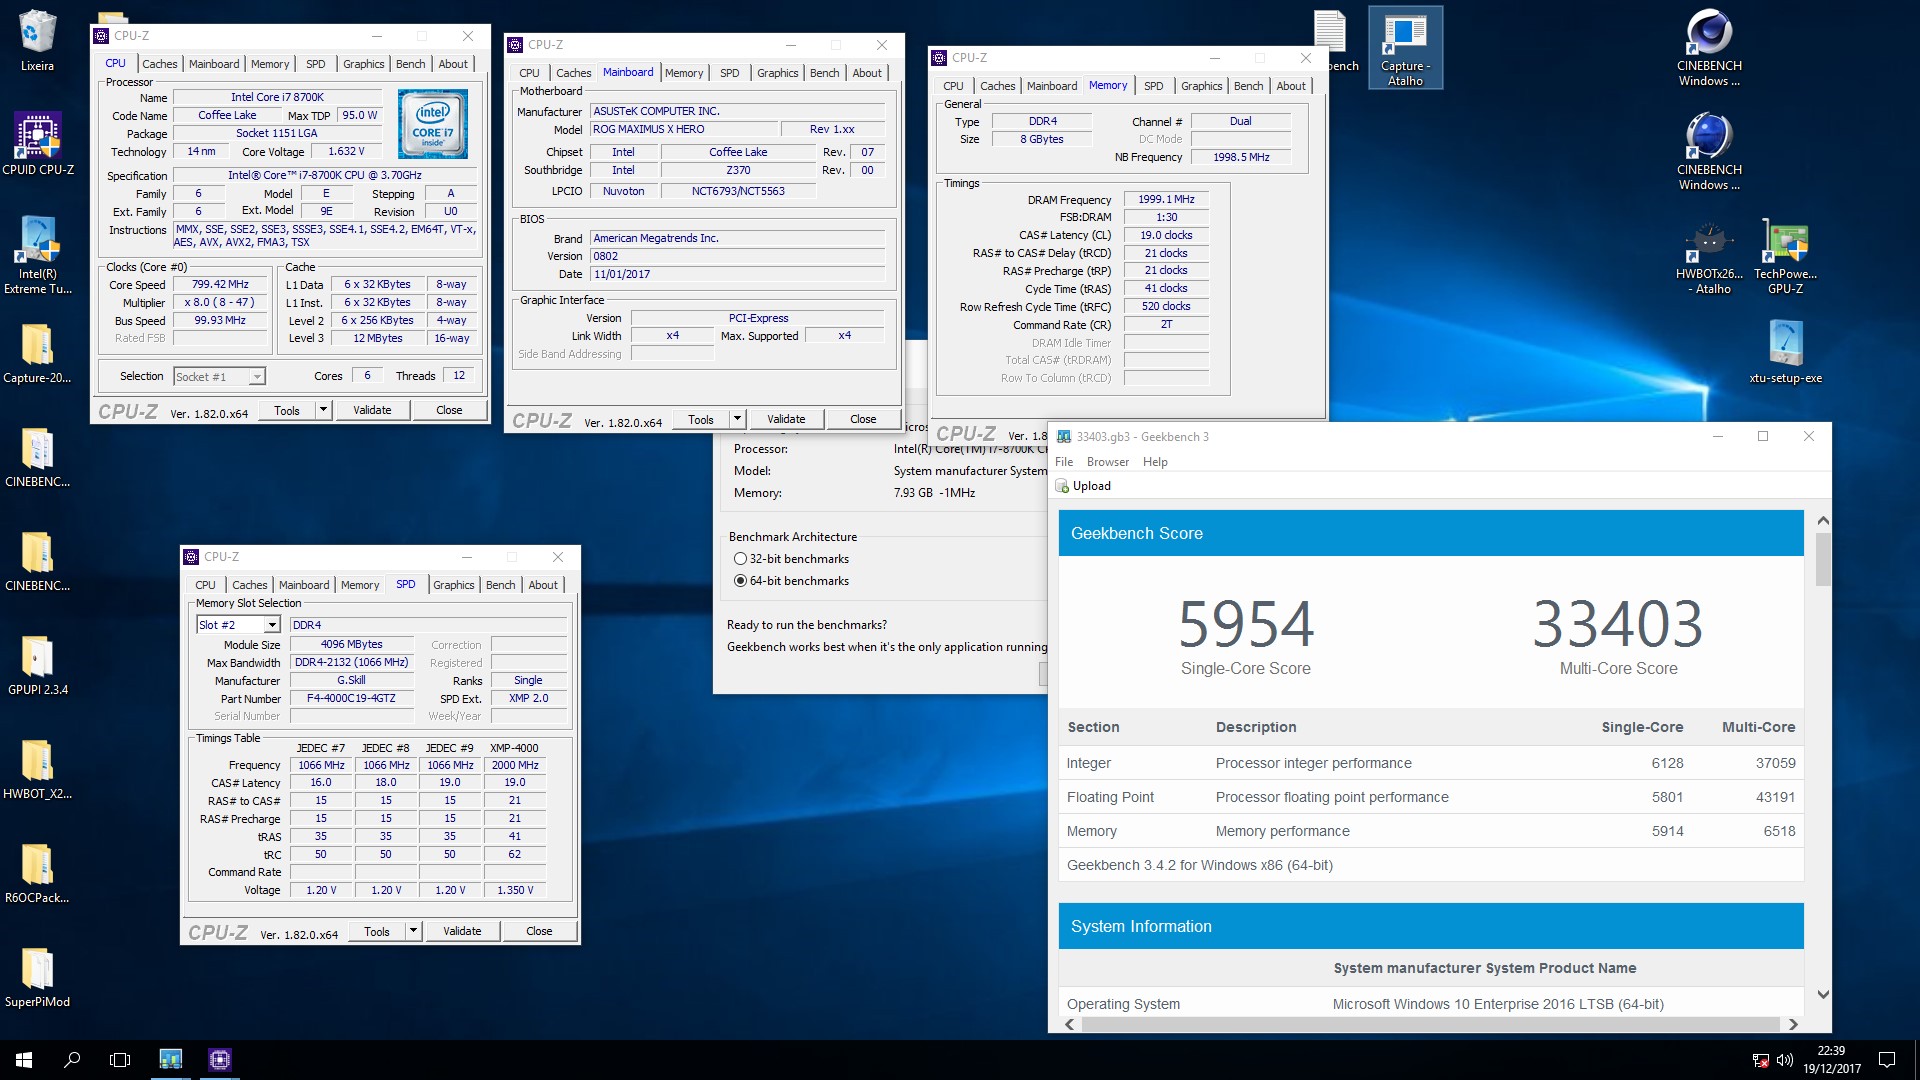Screen dimensions: 1920x1080
Task: Select the Geekbench taskbar app icon
Action: [x=171, y=1059]
